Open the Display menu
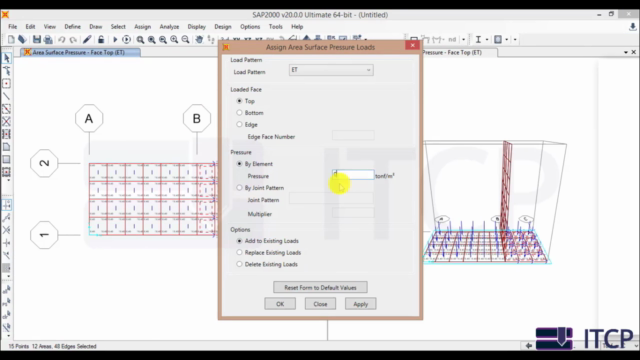 click(x=196, y=27)
